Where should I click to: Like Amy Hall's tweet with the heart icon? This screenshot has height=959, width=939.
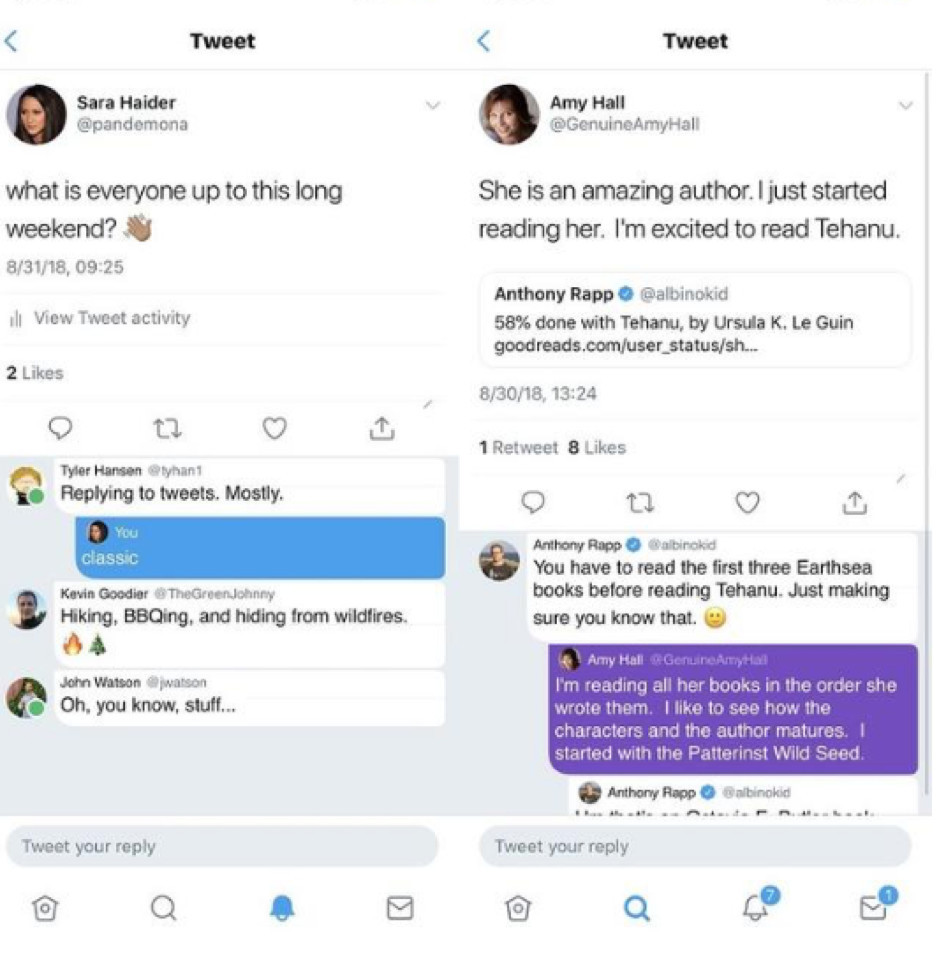pos(747,503)
